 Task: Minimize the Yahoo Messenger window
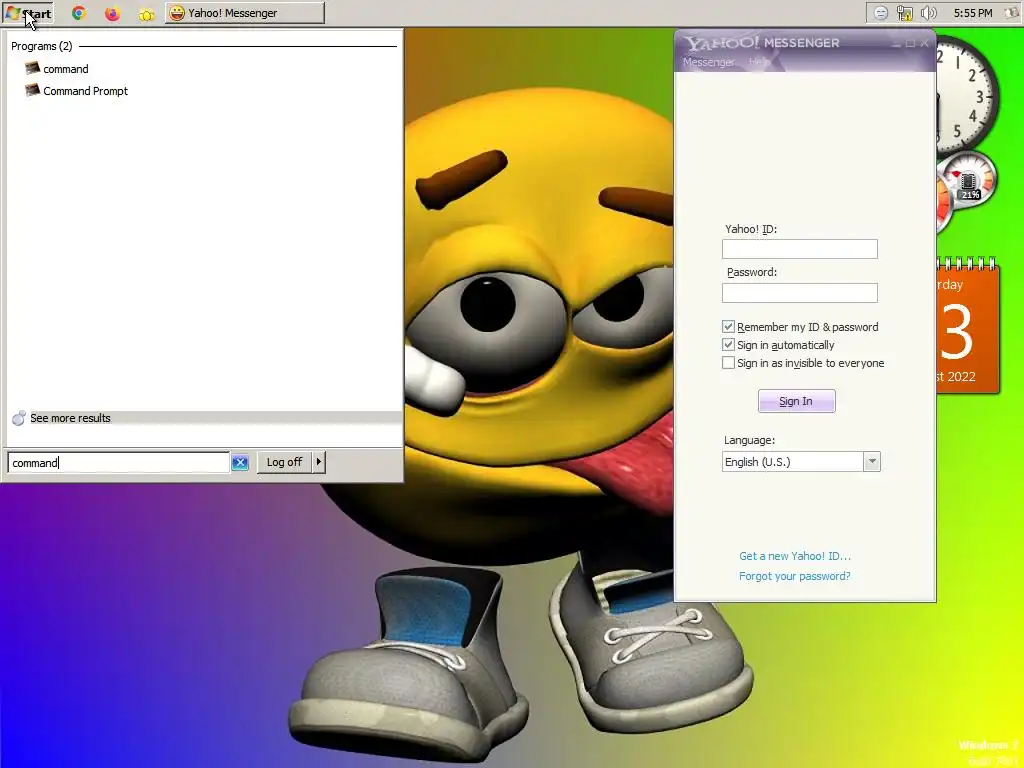896,44
